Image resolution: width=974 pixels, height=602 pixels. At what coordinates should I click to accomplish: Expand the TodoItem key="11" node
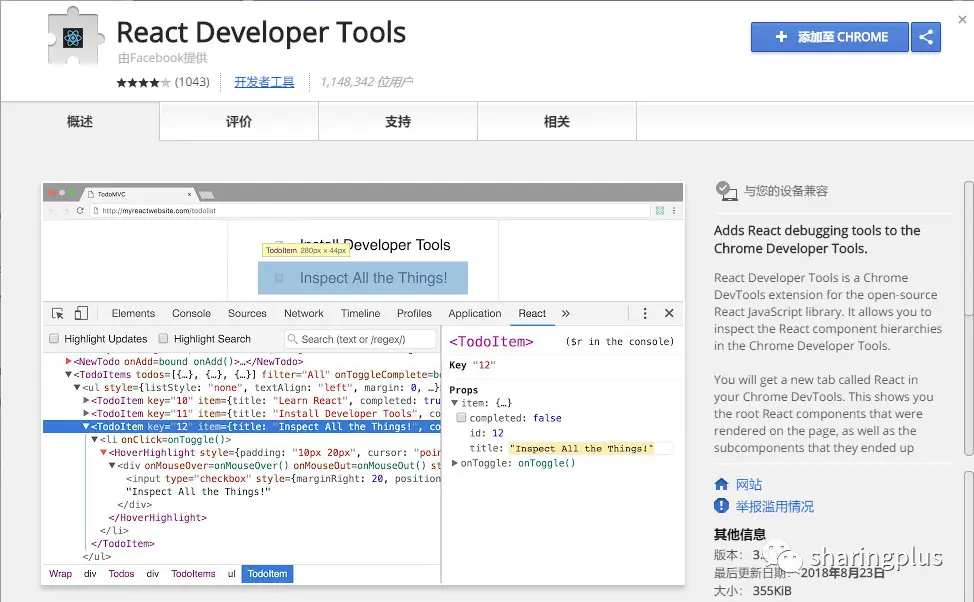point(86,413)
